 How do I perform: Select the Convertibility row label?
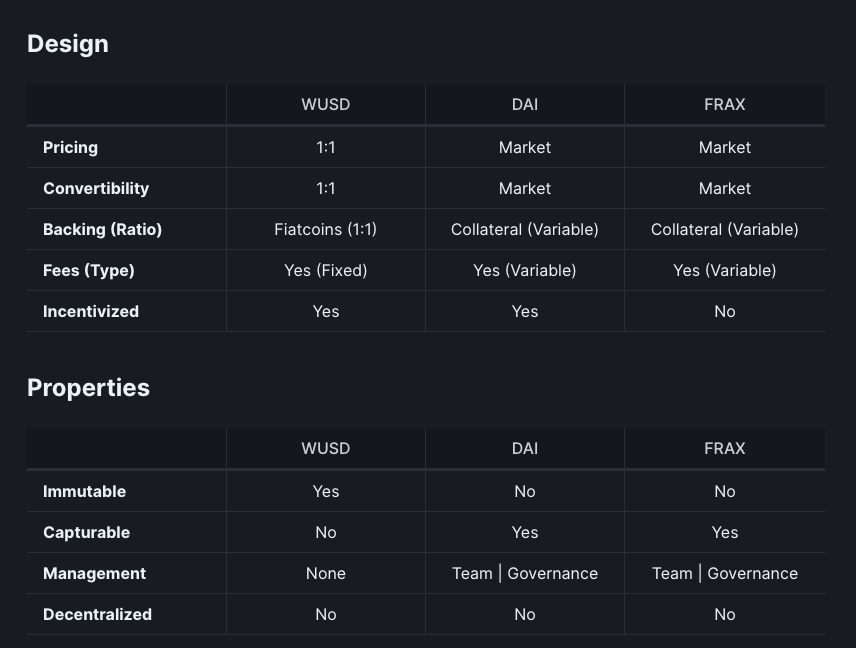96,188
